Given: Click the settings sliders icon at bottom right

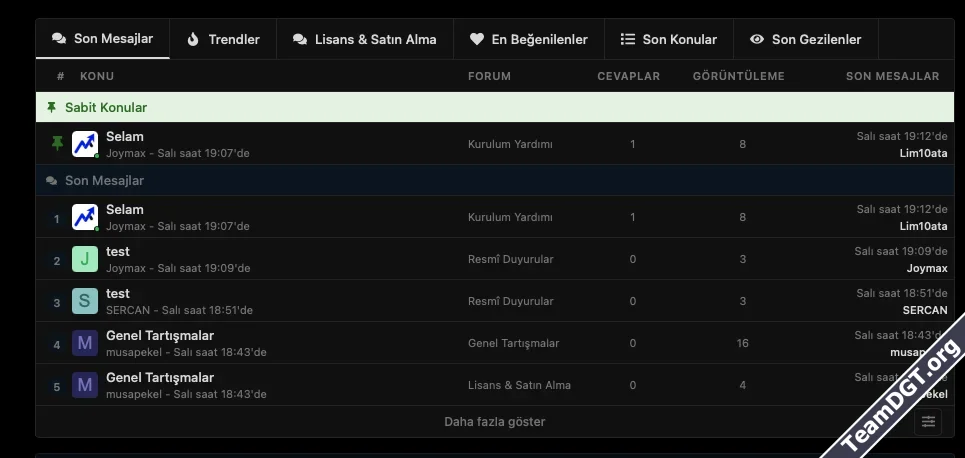Looking at the screenshot, I should click(928, 421).
